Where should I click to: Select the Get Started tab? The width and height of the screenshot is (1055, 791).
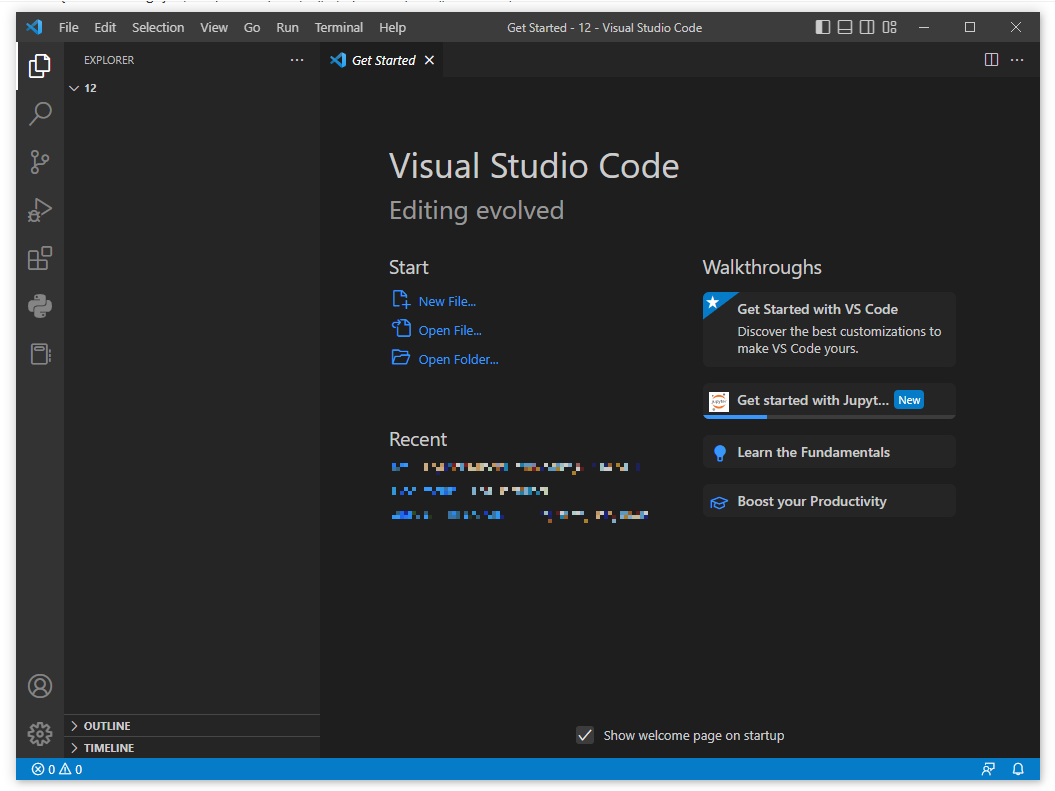coord(382,60)
